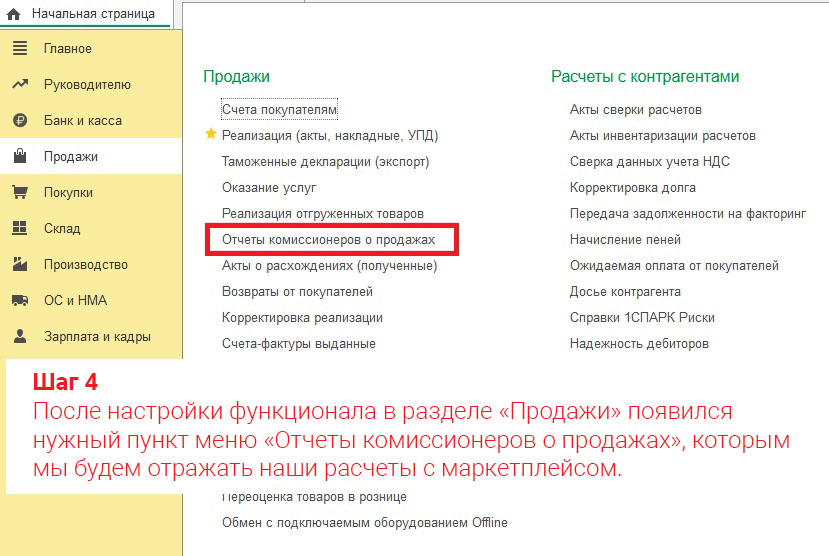
Task: Open Переоценка товаров в рознице
Action: pyautogui.click(x=314, y=497)
